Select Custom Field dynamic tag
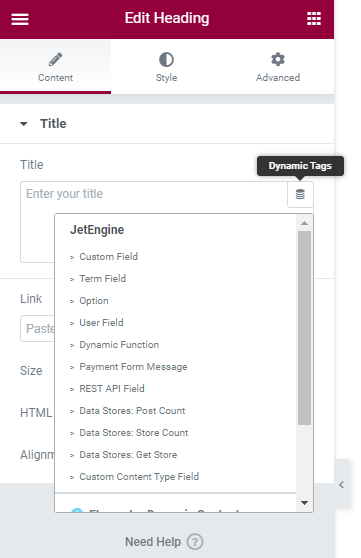This screenshot has width=361, height=558. tap(108, 257)
